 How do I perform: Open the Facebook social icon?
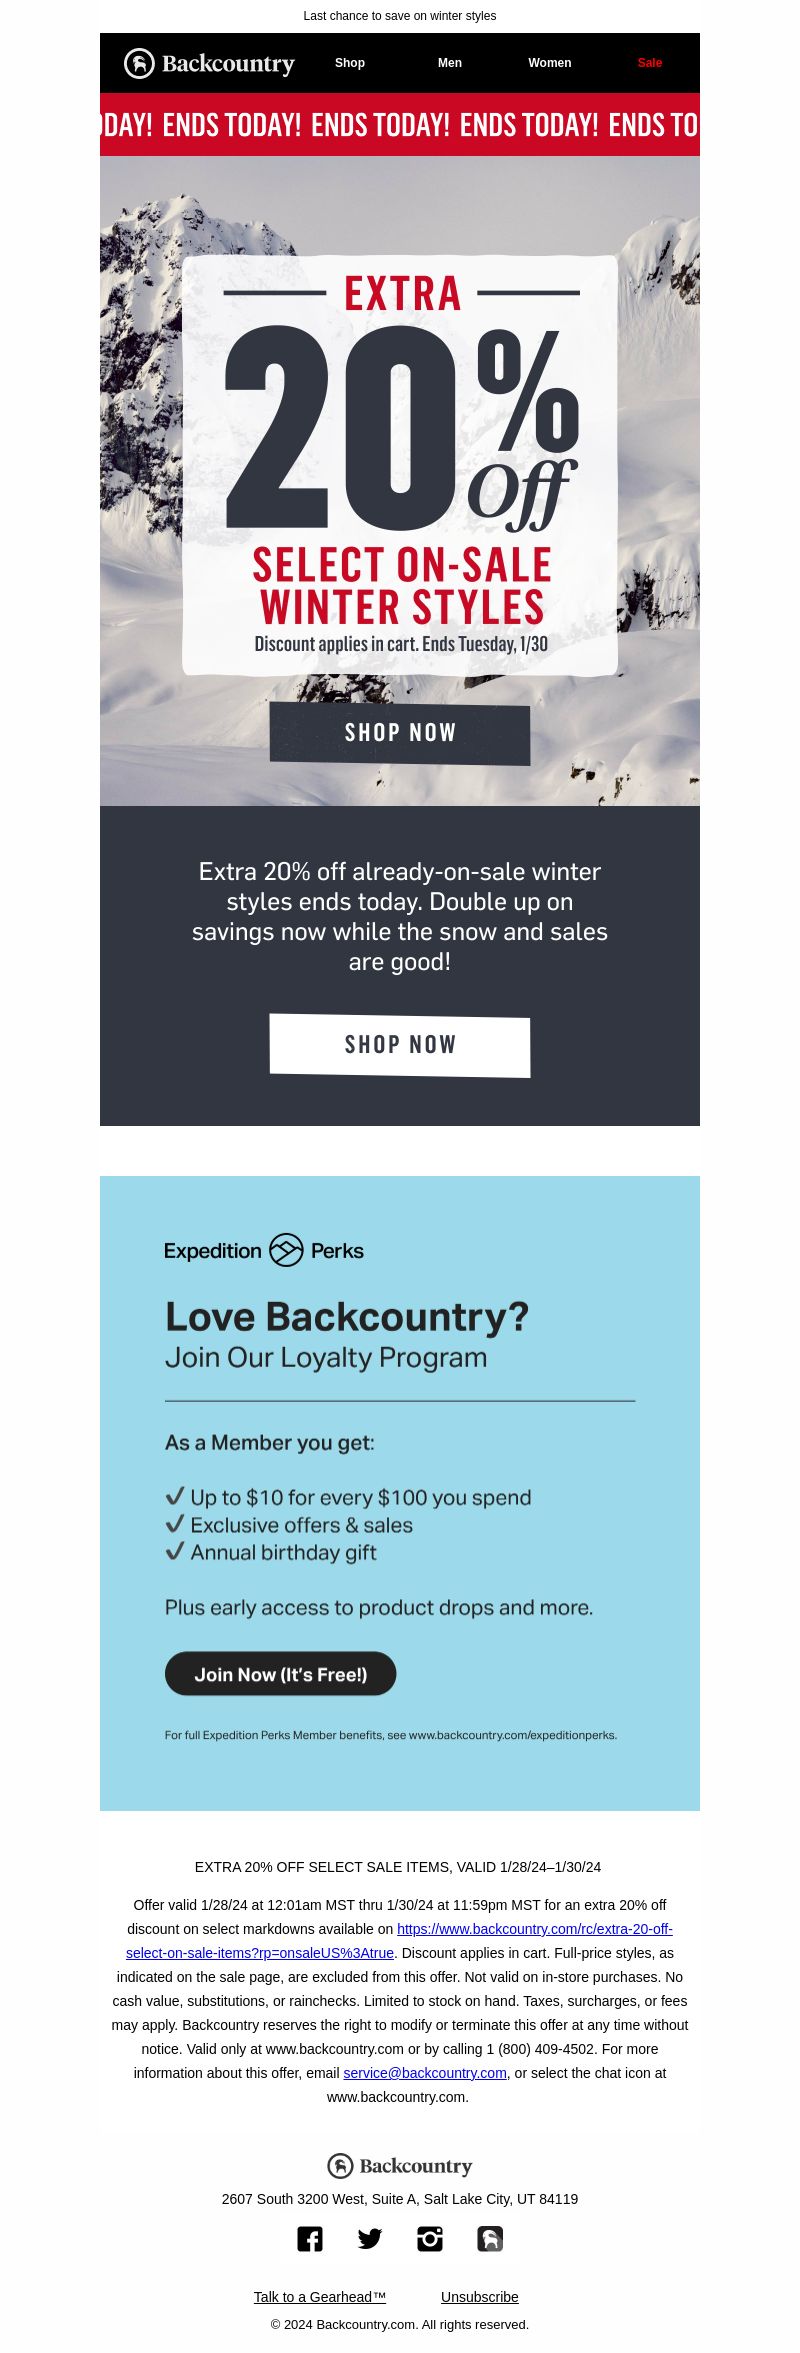pyautogui.click(x=310, y=2239)
